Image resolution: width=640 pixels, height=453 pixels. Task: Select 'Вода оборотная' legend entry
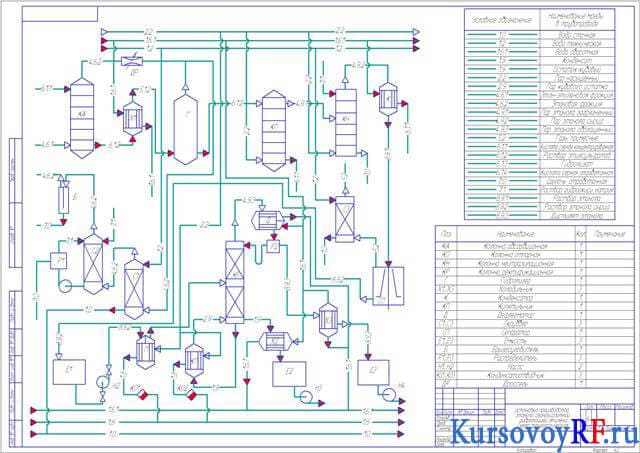tap(539, 52)
